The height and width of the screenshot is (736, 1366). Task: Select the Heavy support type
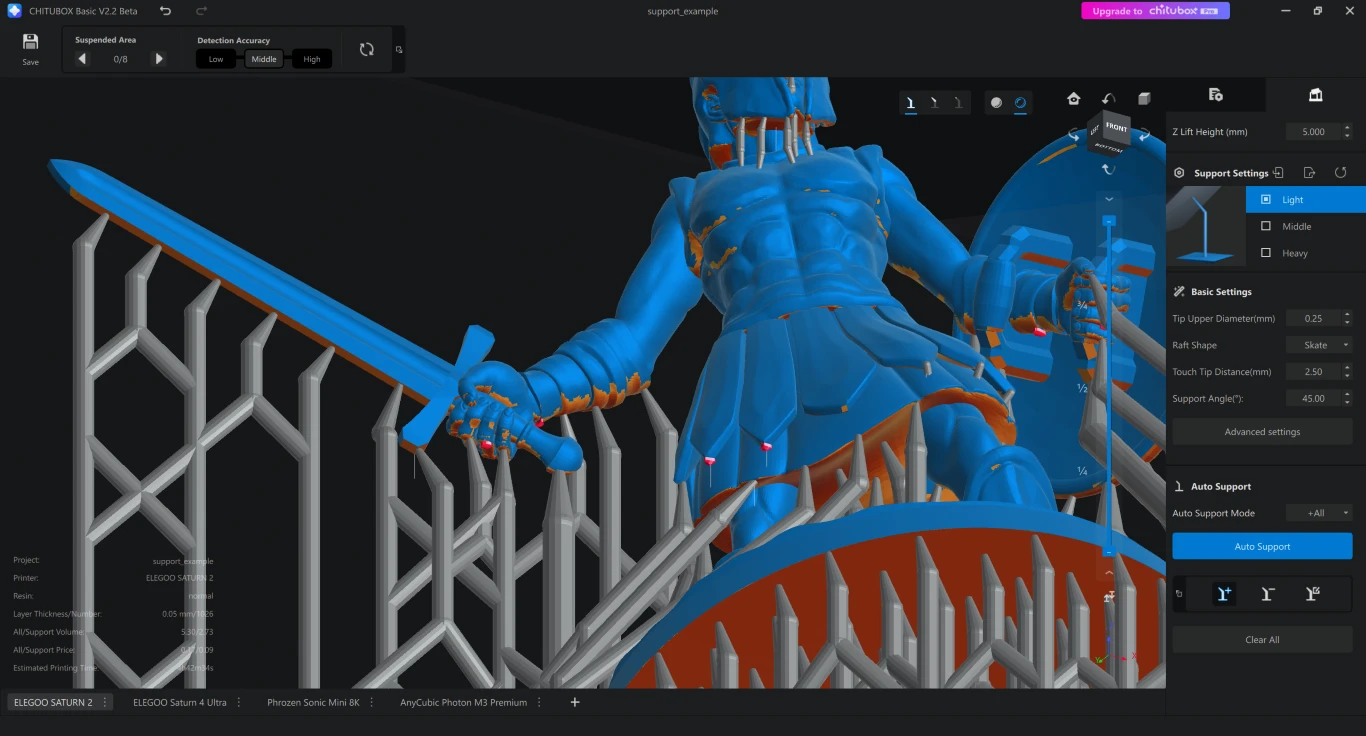(x=1305, y=253)
